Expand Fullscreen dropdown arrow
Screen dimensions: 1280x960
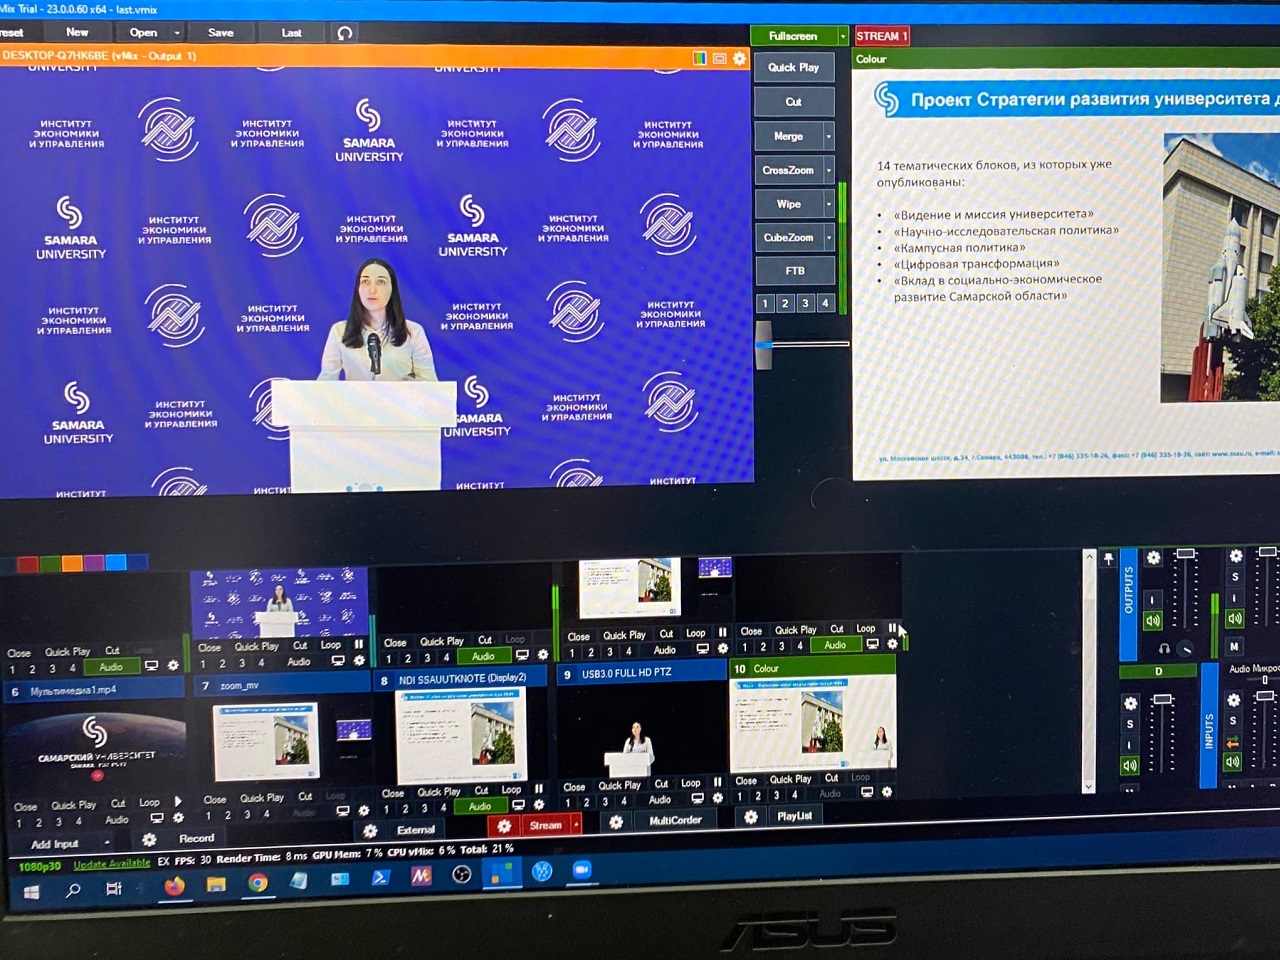pos(843,36)
